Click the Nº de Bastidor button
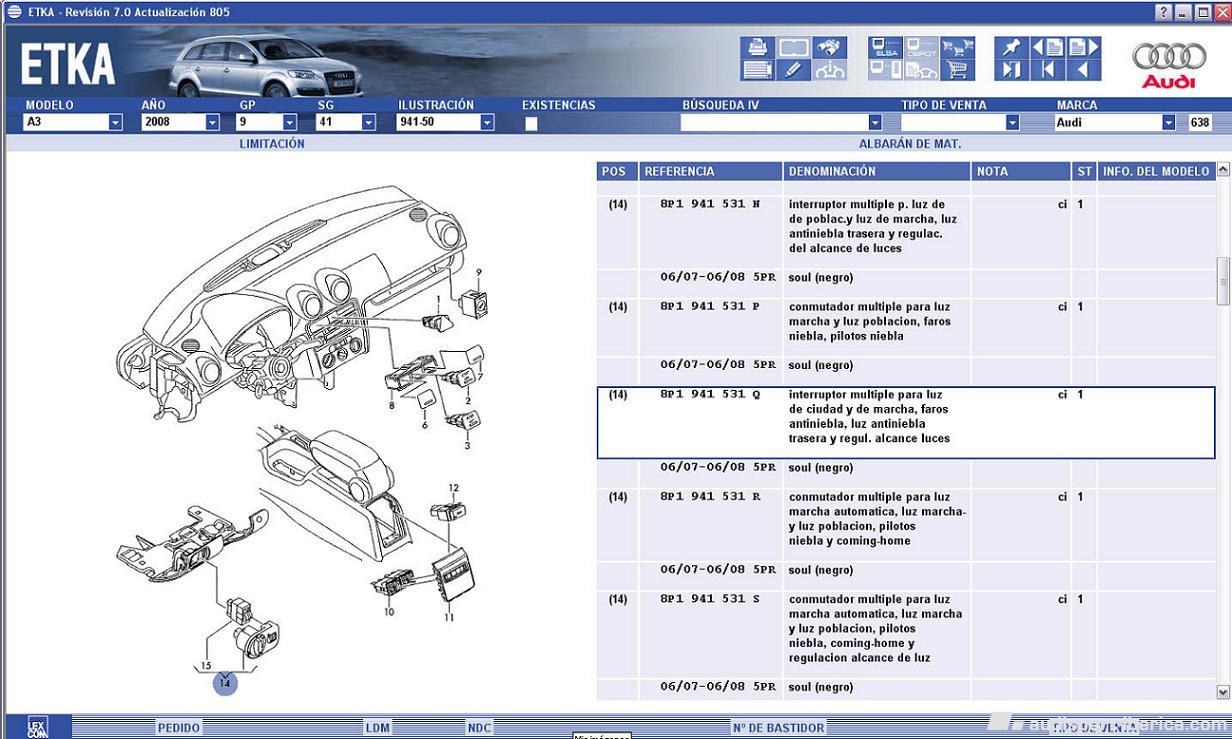The image size is (1232, 739). pos(778,728)
